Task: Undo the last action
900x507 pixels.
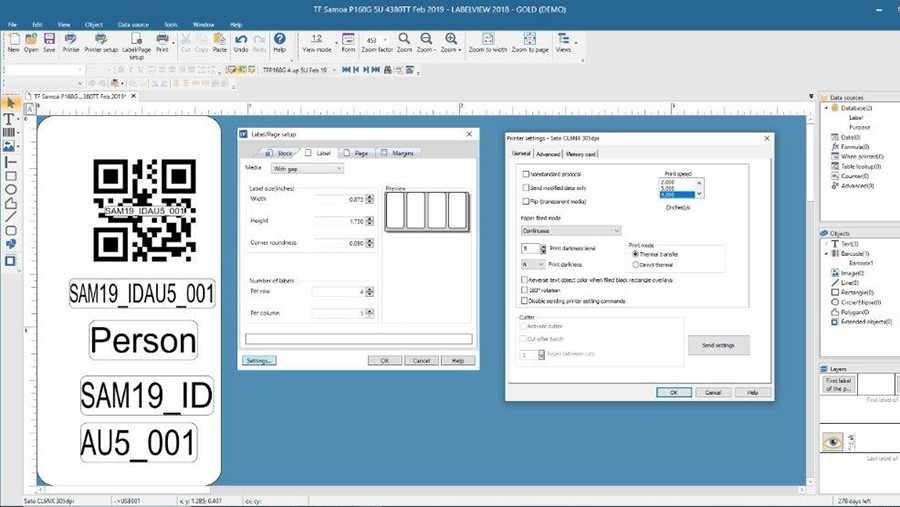Action: point(241,42)
